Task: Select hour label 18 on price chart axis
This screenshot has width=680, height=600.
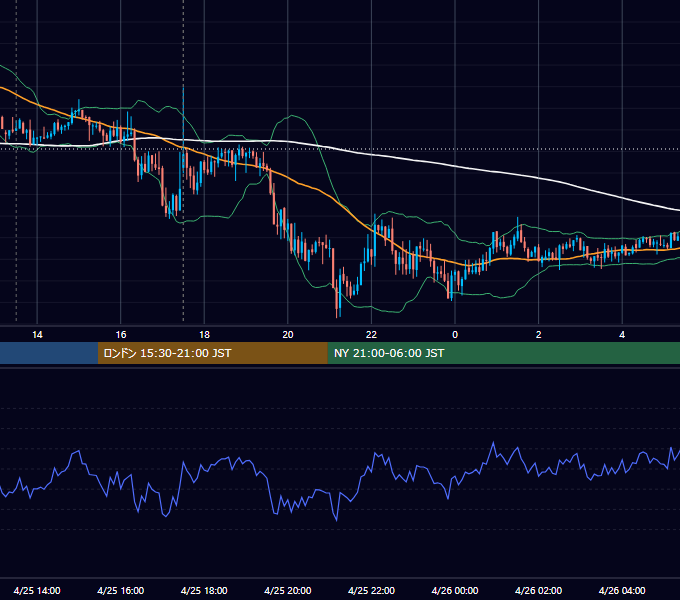Action: click(x=204, y=335)
